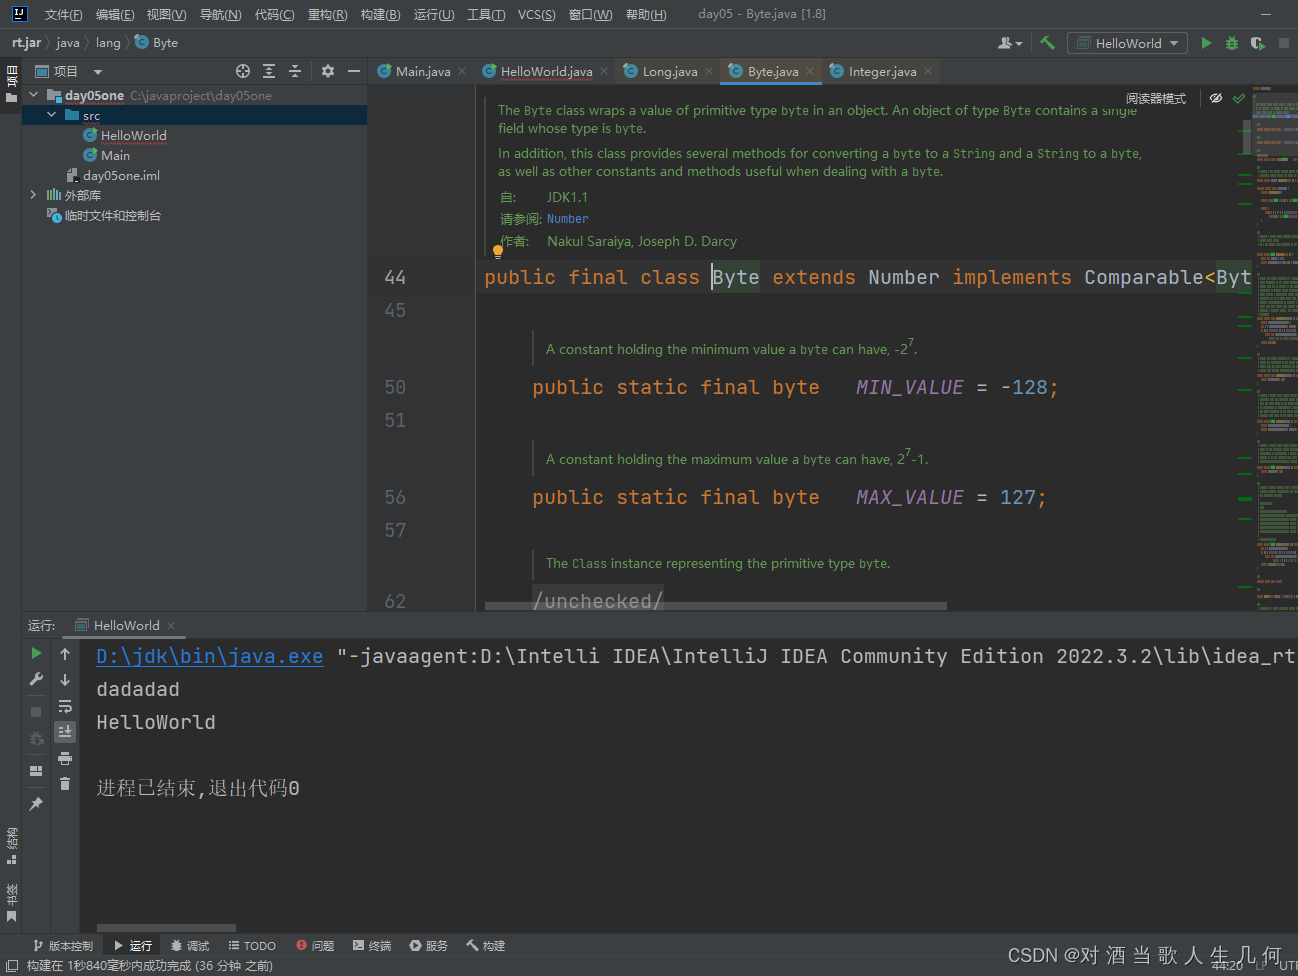Toggle soft-wrap in the run console
Screen dimensions: 1298x976
(65, 706)
